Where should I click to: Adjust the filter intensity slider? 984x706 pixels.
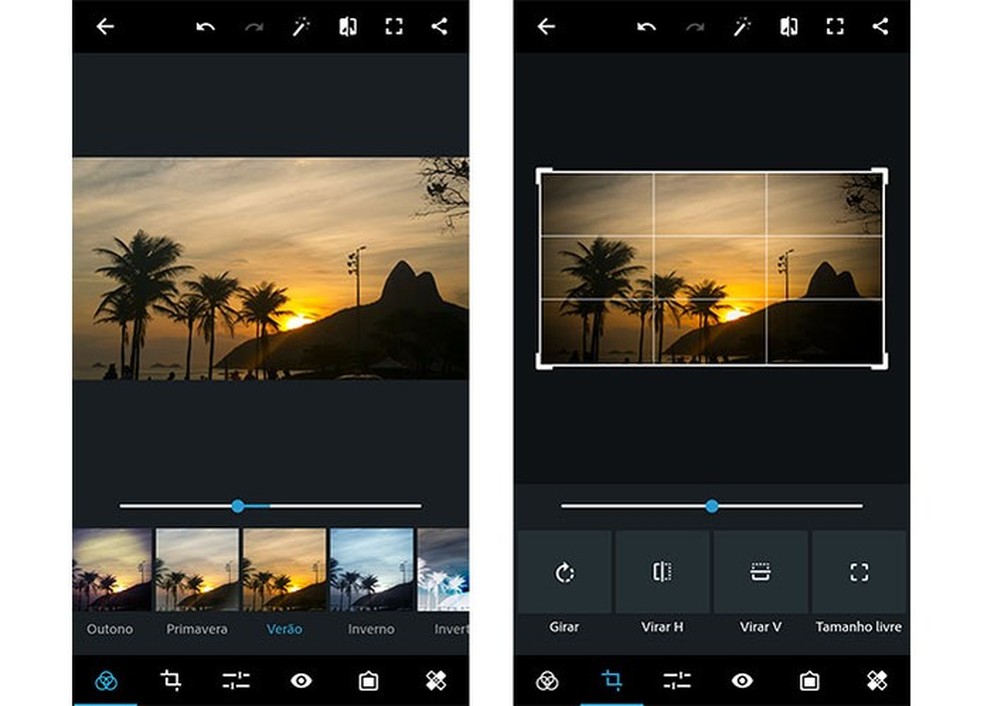(x=238, y=506)
